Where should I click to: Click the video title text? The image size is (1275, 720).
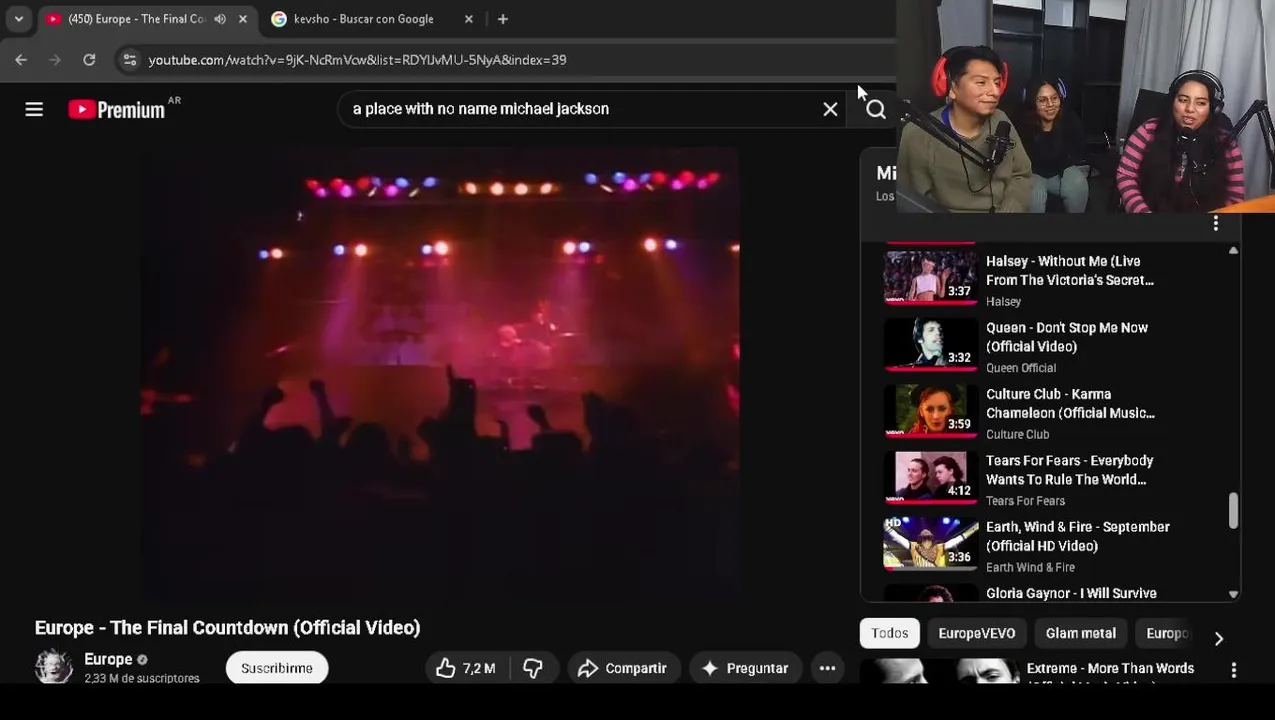pos(228,628)
